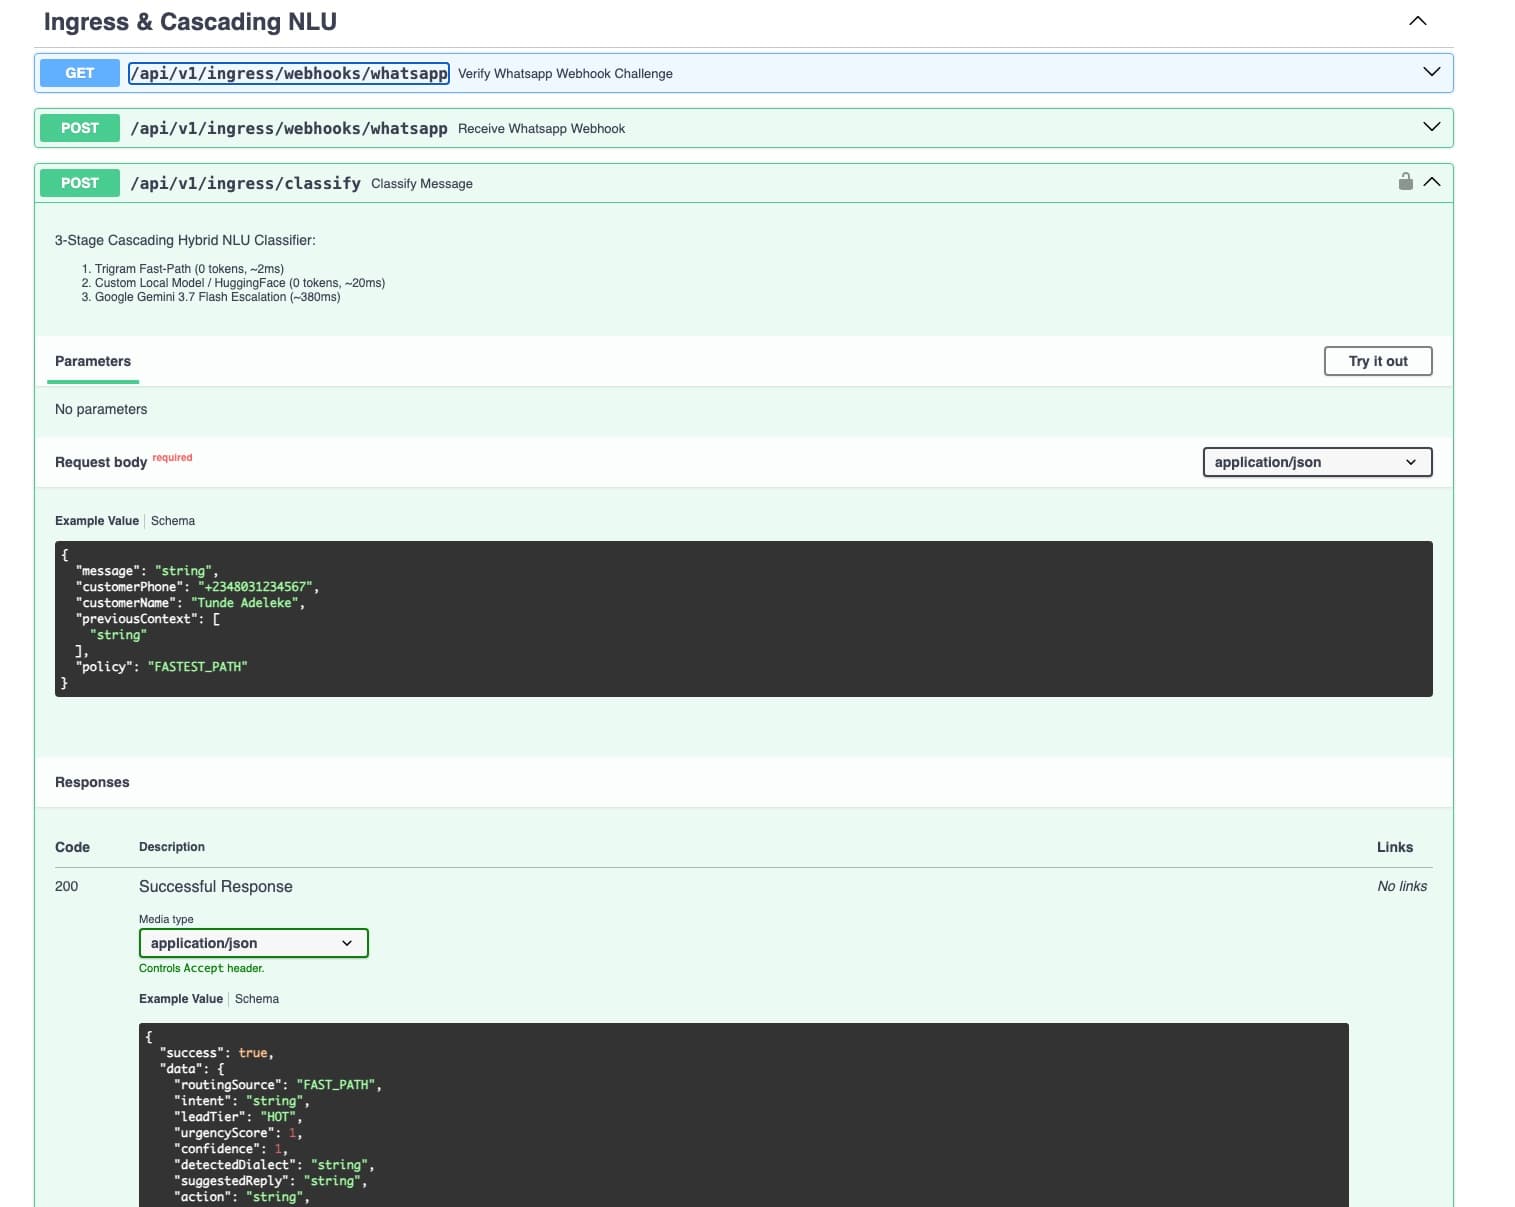The image size is (1515, 1207).
Task: Click "3-Stage Cascading Hybrid NLU Classifier:" description
Action: click(x=185, y=240)
